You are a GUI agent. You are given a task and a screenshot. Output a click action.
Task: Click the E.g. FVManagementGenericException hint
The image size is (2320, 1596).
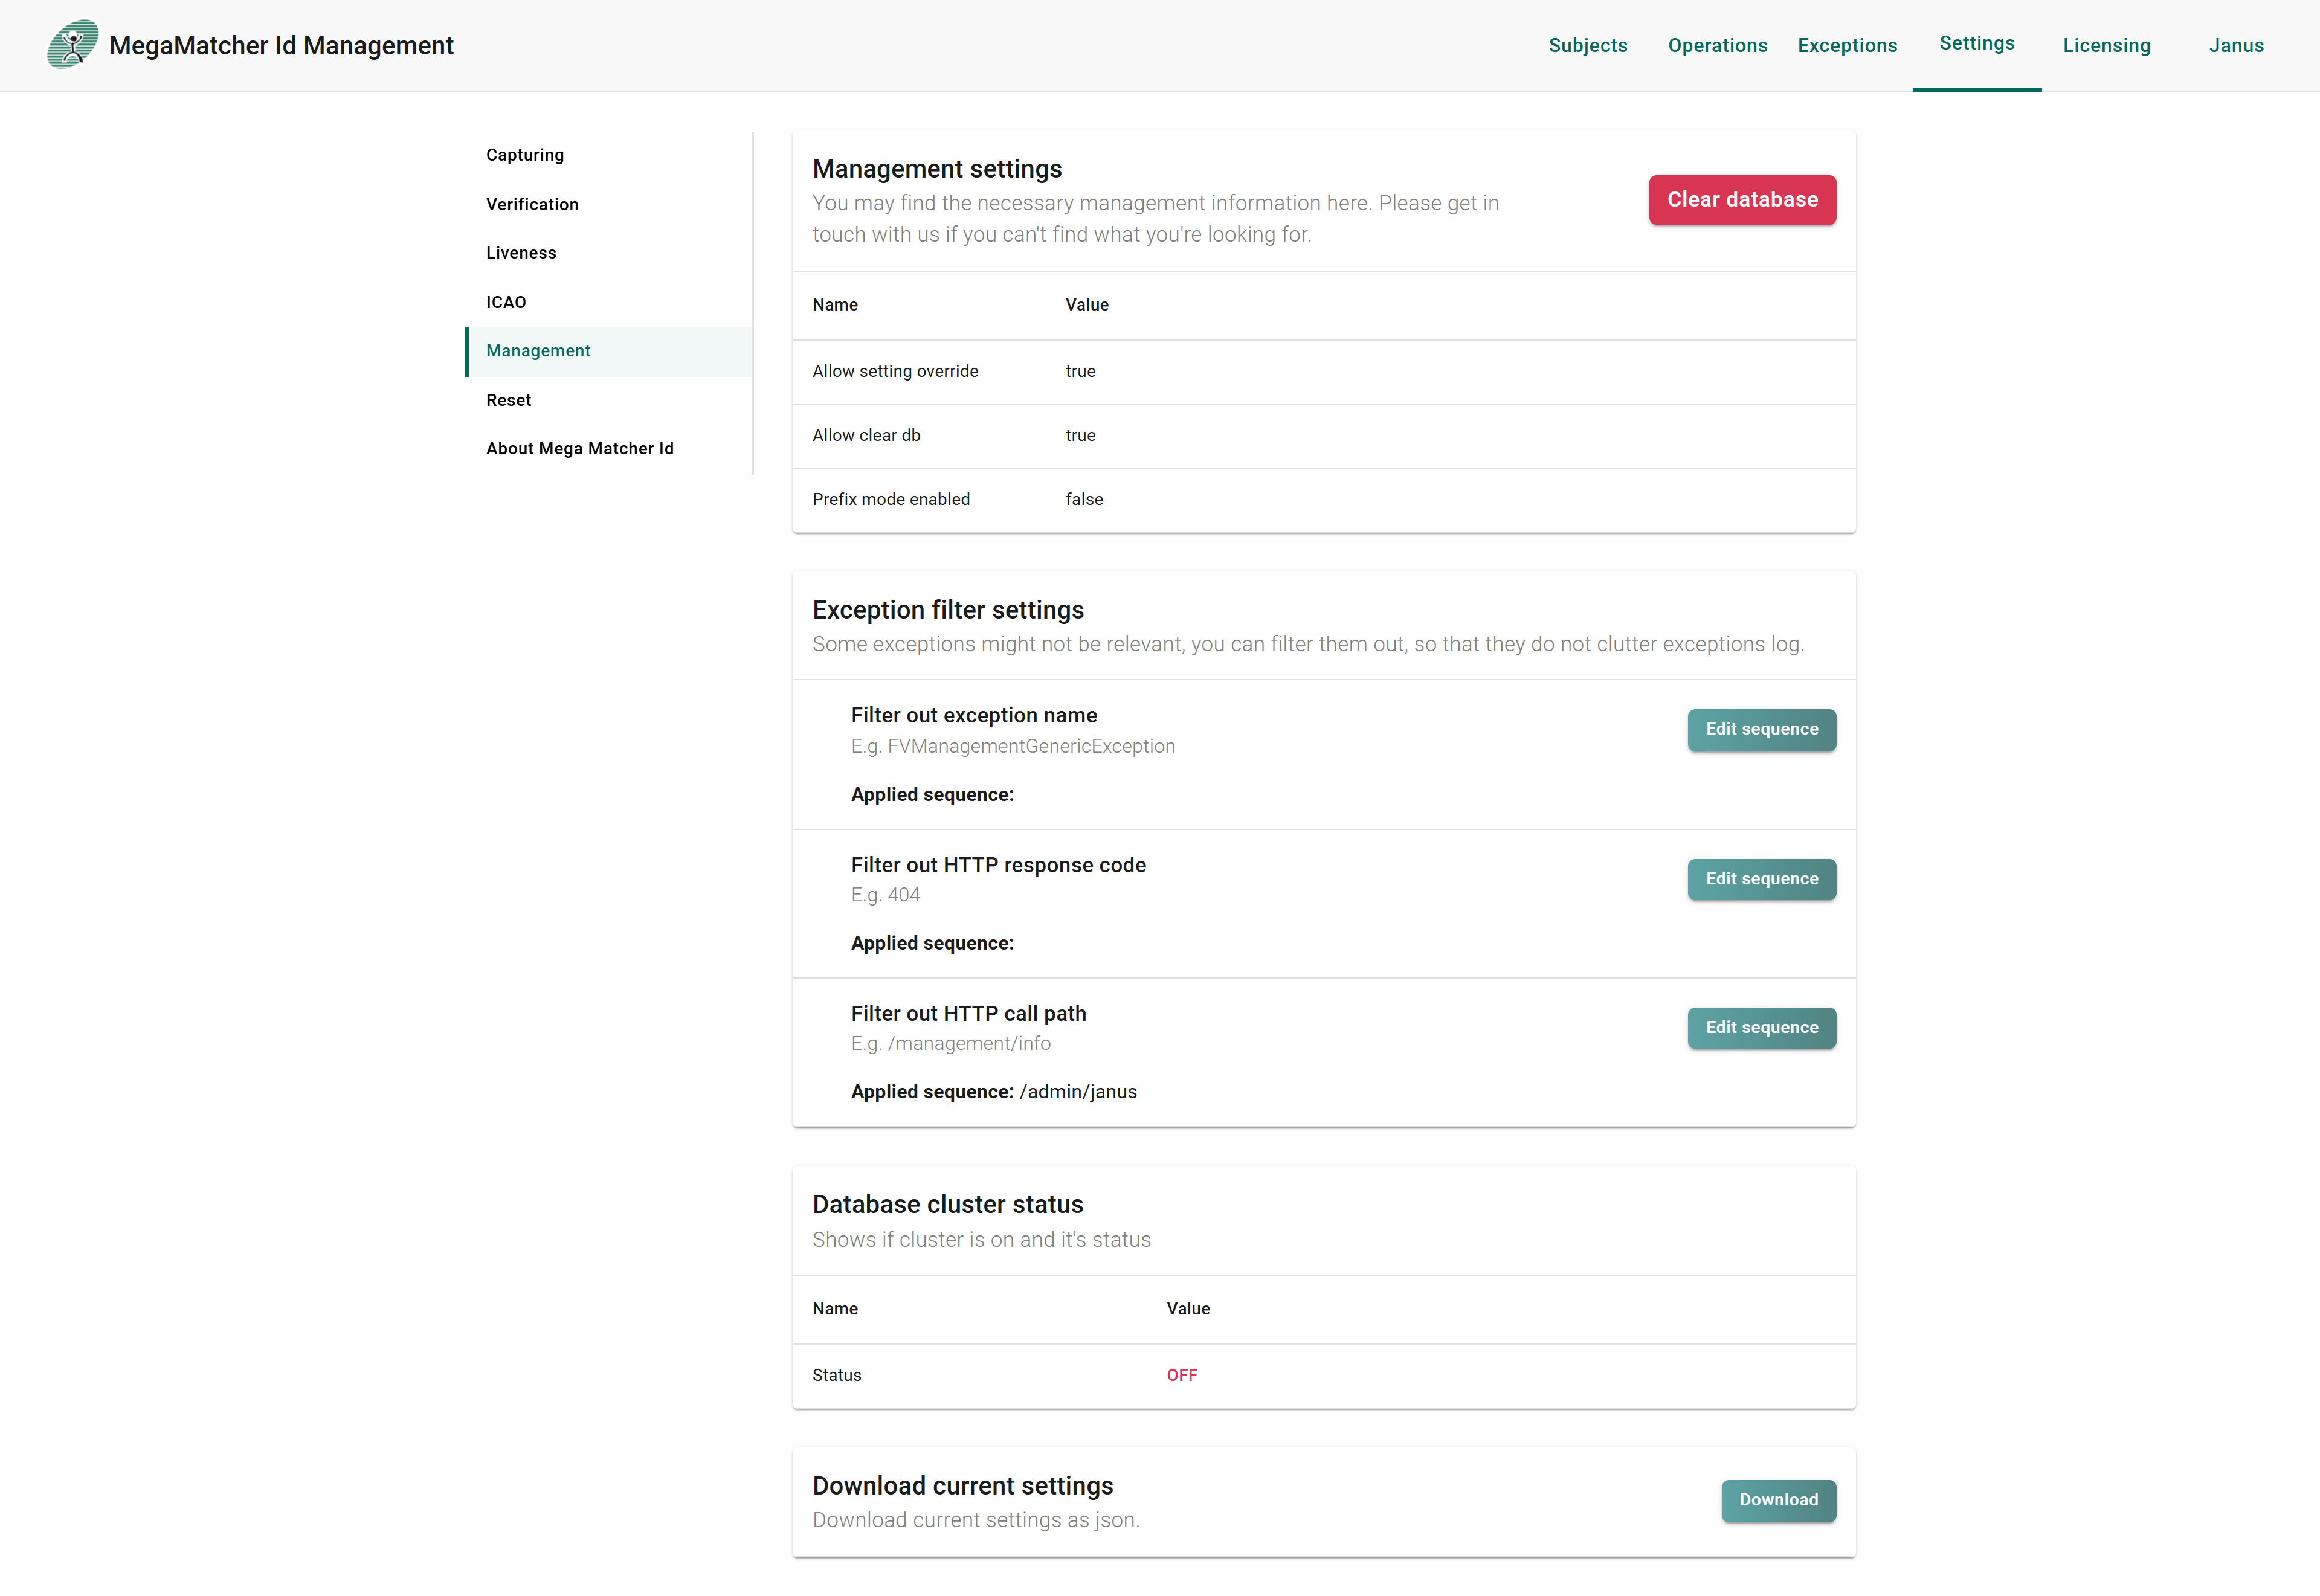[1013, 747]
